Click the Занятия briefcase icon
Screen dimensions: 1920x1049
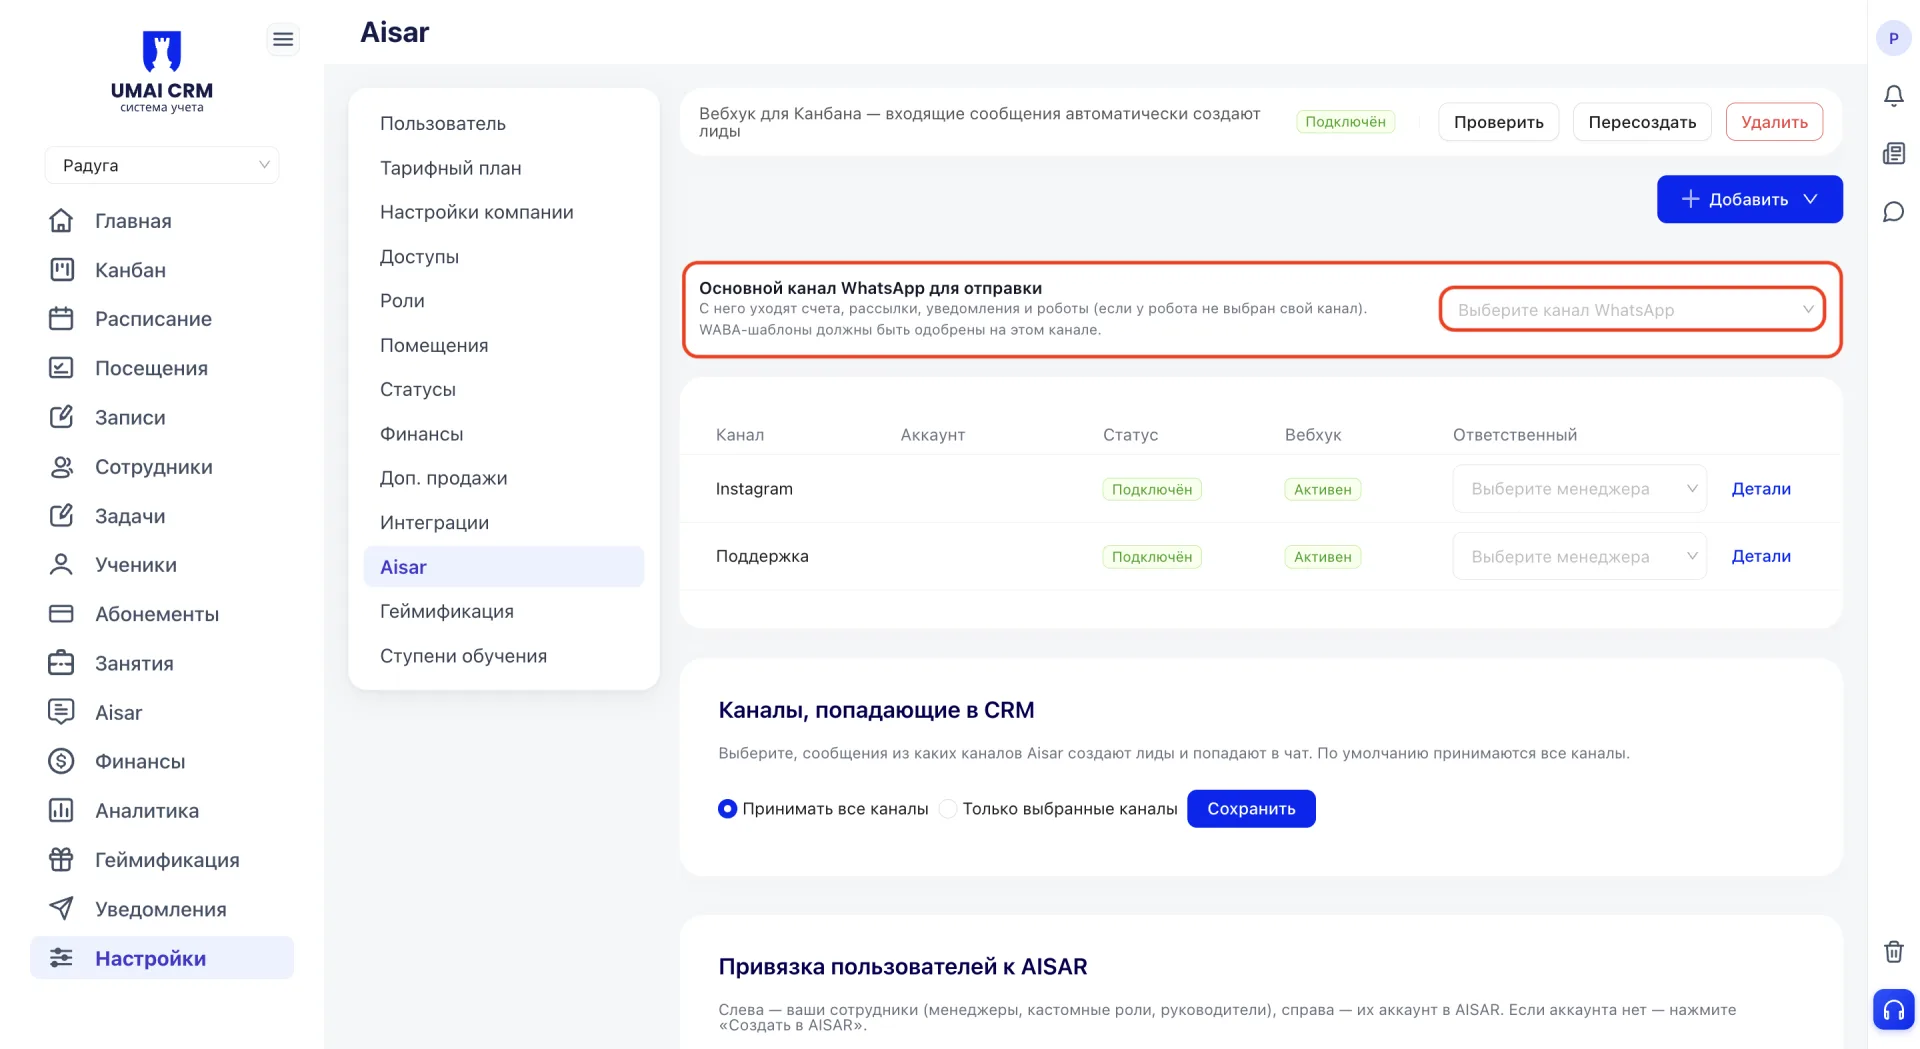[61, 662]
